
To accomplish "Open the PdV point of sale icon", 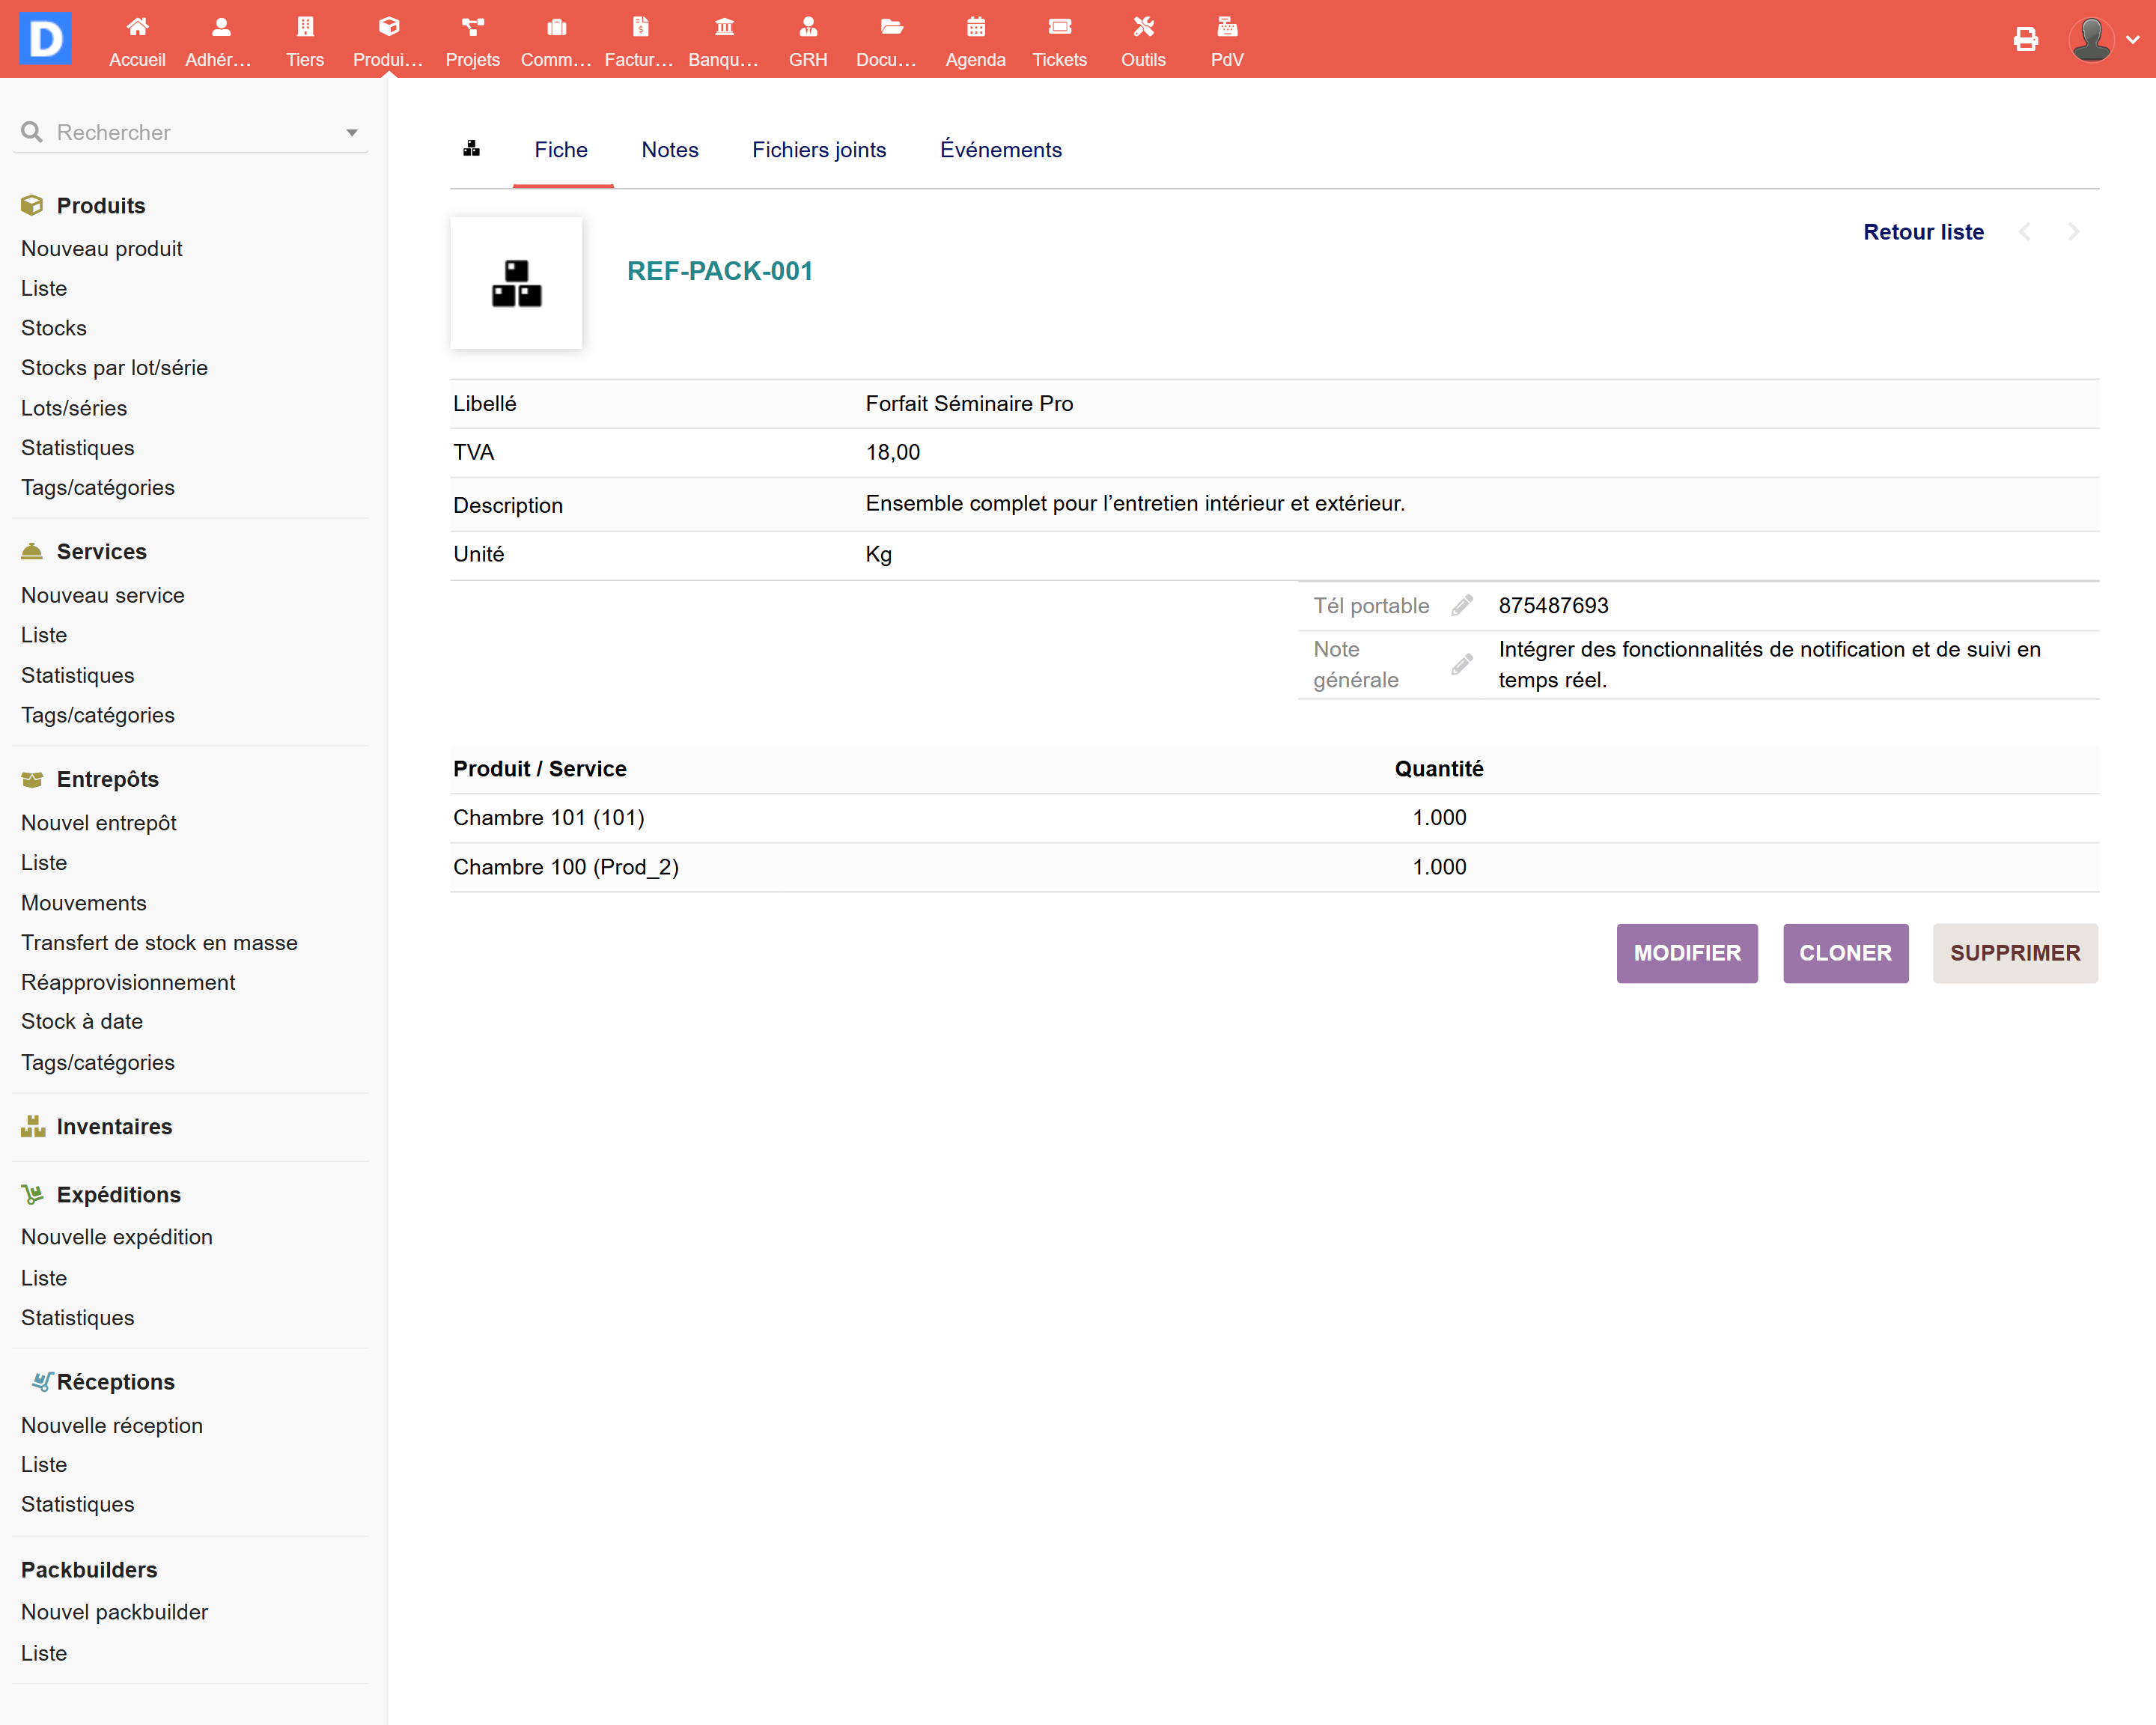I will pos(1226,27).
